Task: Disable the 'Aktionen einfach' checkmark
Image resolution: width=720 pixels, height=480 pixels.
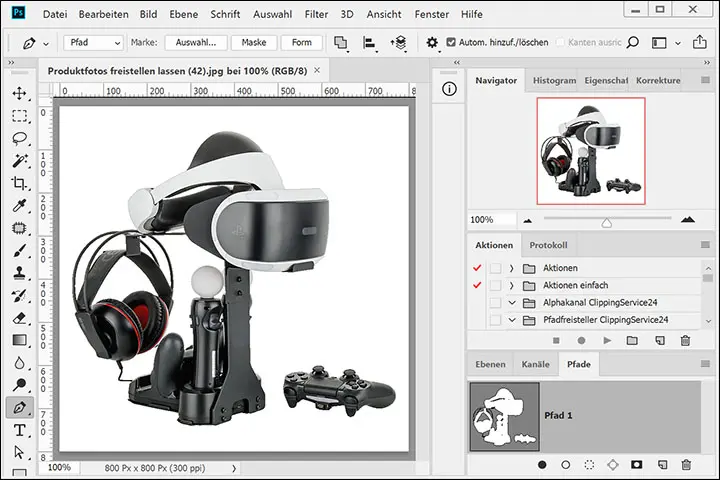Action: click(x=475, y=285)
